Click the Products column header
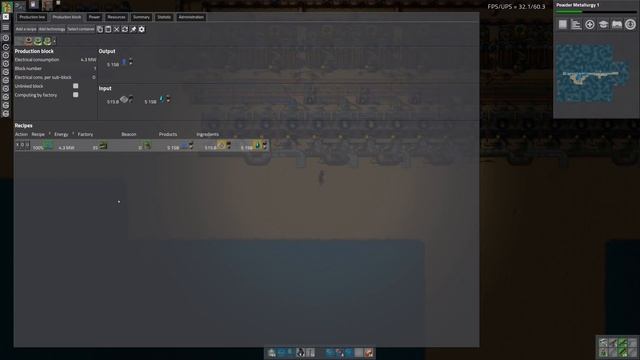This screenshot has height=360, width=640. (x=168, y=134)
